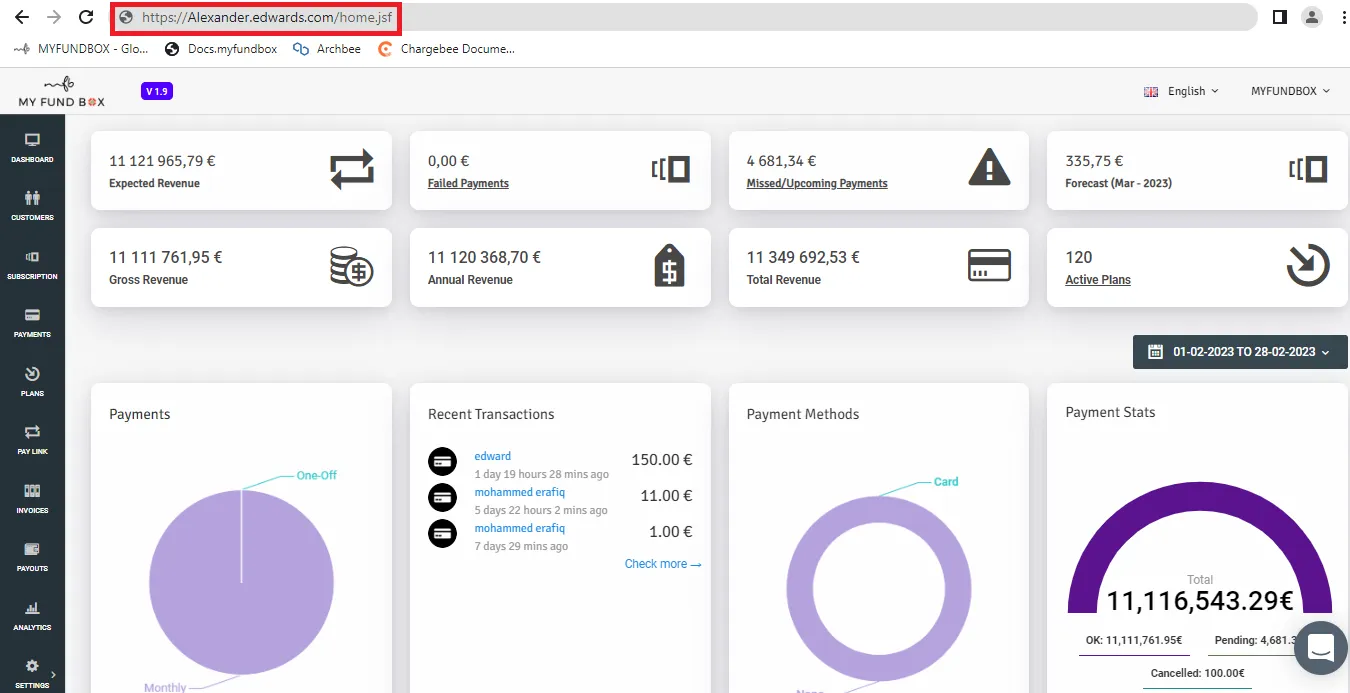1350x693 pixels.
Task: Reload the page in the browser
Action: [86, 17]
